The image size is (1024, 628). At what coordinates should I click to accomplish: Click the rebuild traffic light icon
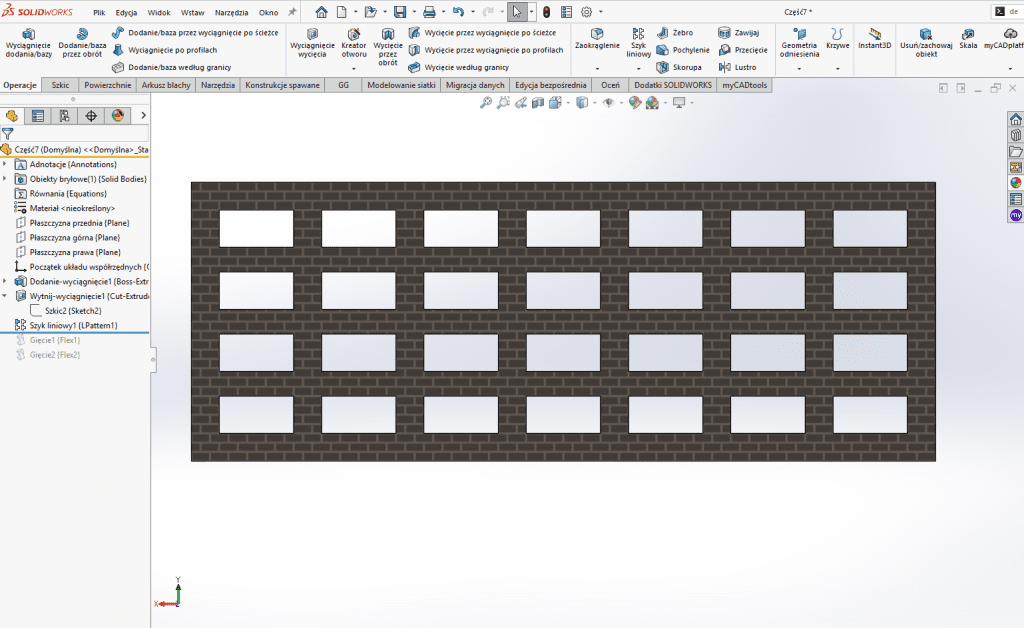point(546,13)
